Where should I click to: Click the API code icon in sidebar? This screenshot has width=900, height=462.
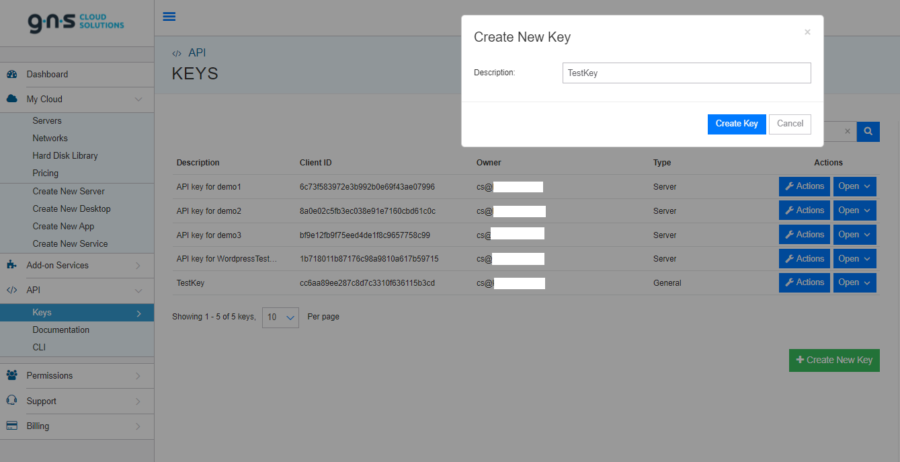point(11,290)
